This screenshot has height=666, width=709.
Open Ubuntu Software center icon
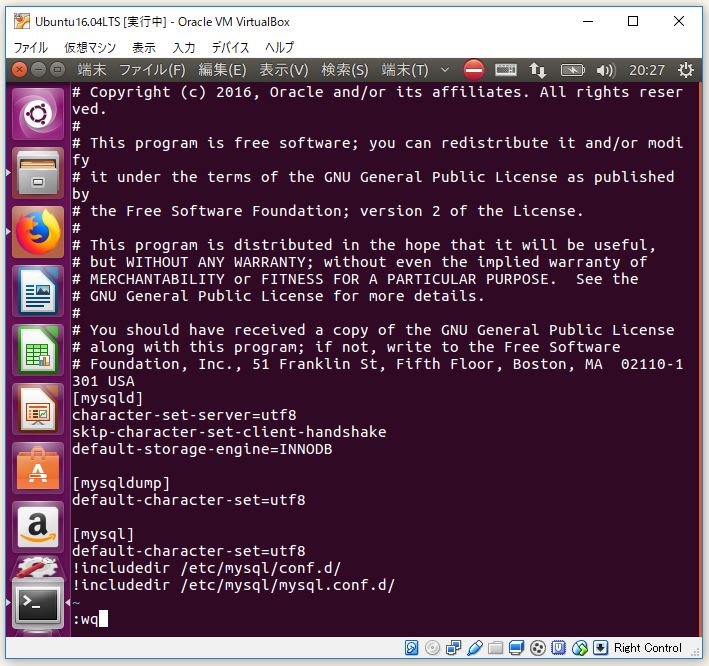pos(38,468)
